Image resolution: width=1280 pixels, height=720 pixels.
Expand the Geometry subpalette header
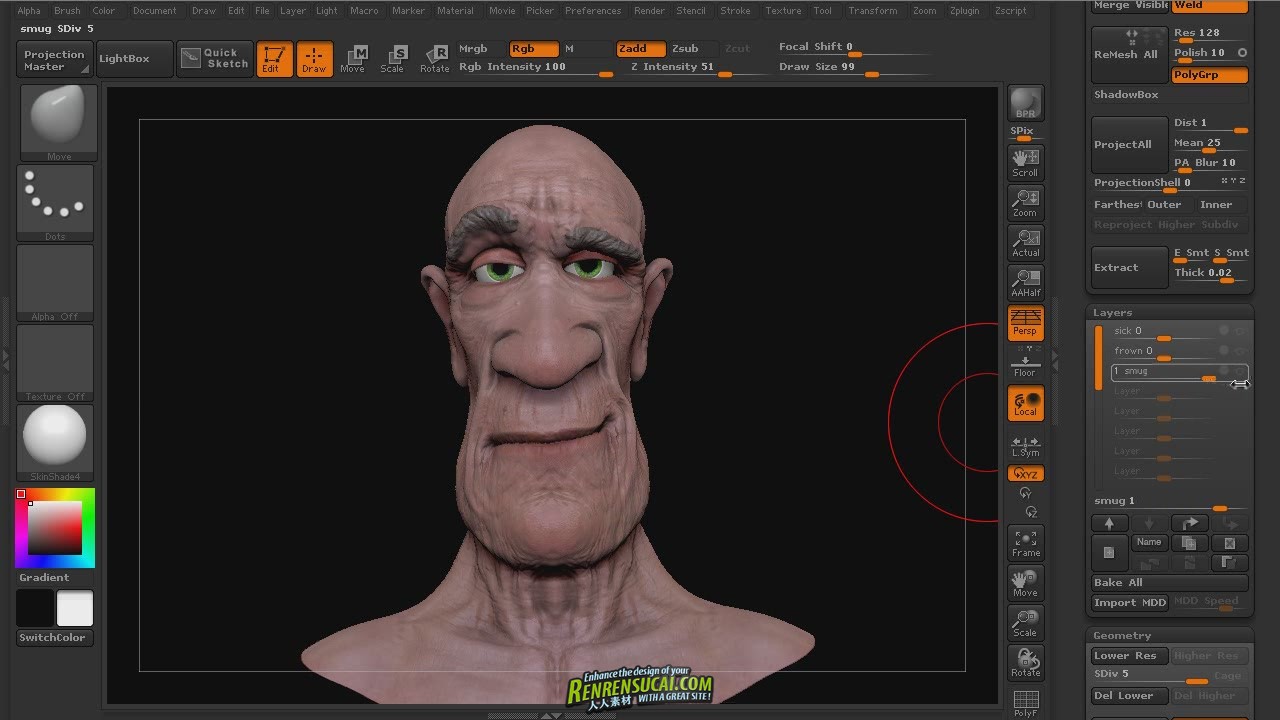pyautogui.click(x=1122, y=635)
